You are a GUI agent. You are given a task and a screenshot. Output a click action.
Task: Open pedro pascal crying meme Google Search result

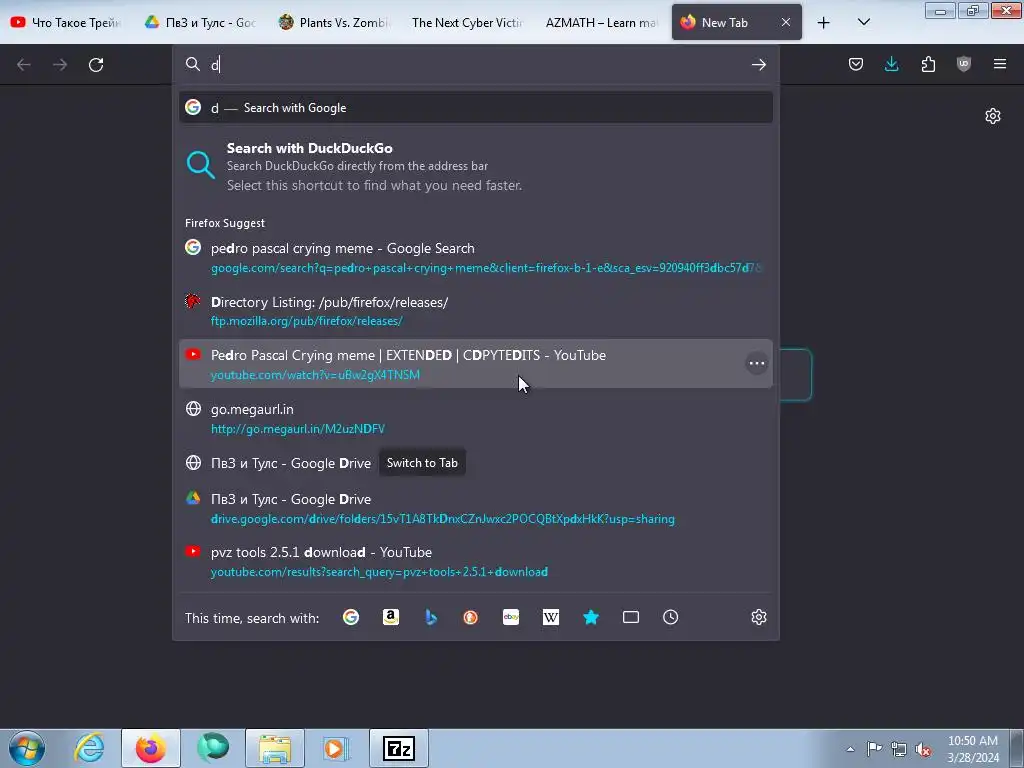coord(476,257)
